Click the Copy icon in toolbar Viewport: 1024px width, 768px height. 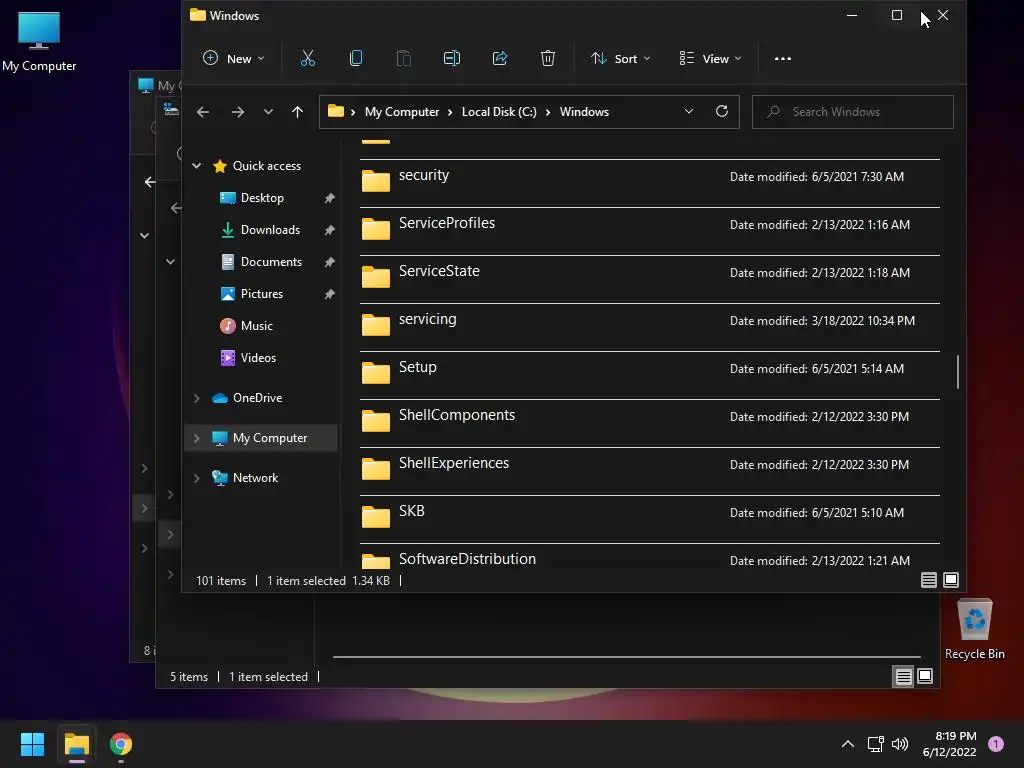tap(356, 59)
